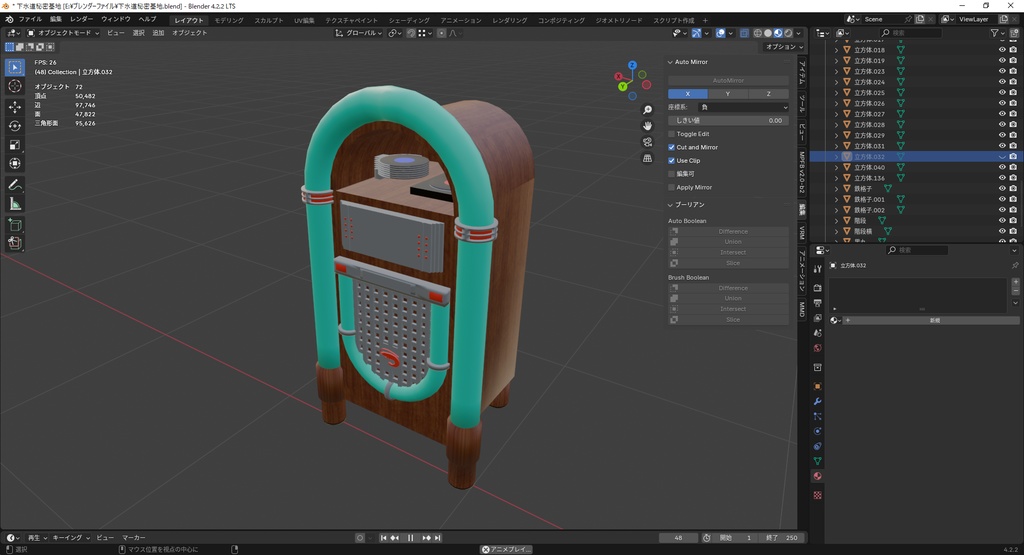This screenshot has width=1024, height=555.
Task: Enable the Apply Mirror checkbox
Action: point(671,187)
